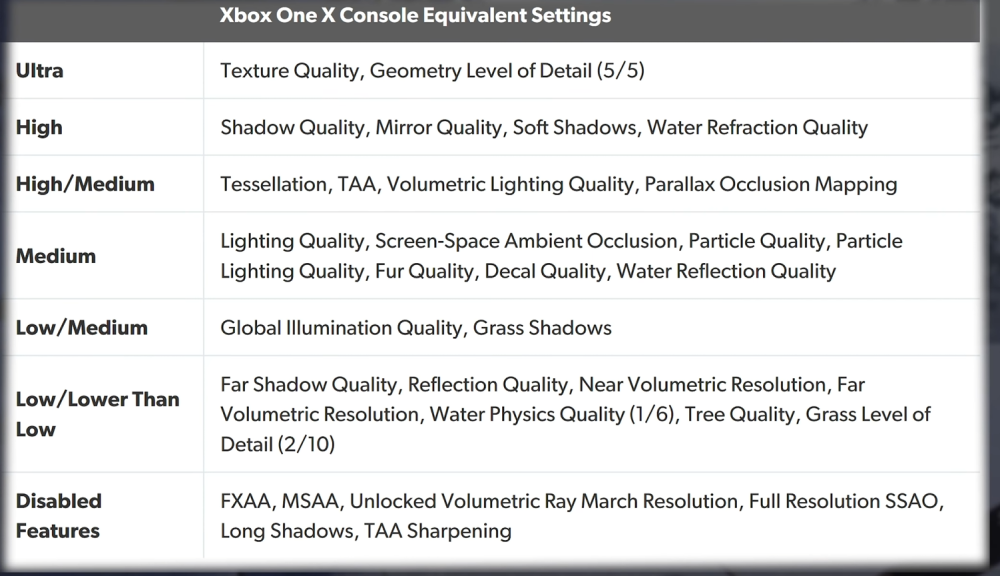Select the High/Medium row label
Screen dimensions: 1000x576
coord(85,184)
